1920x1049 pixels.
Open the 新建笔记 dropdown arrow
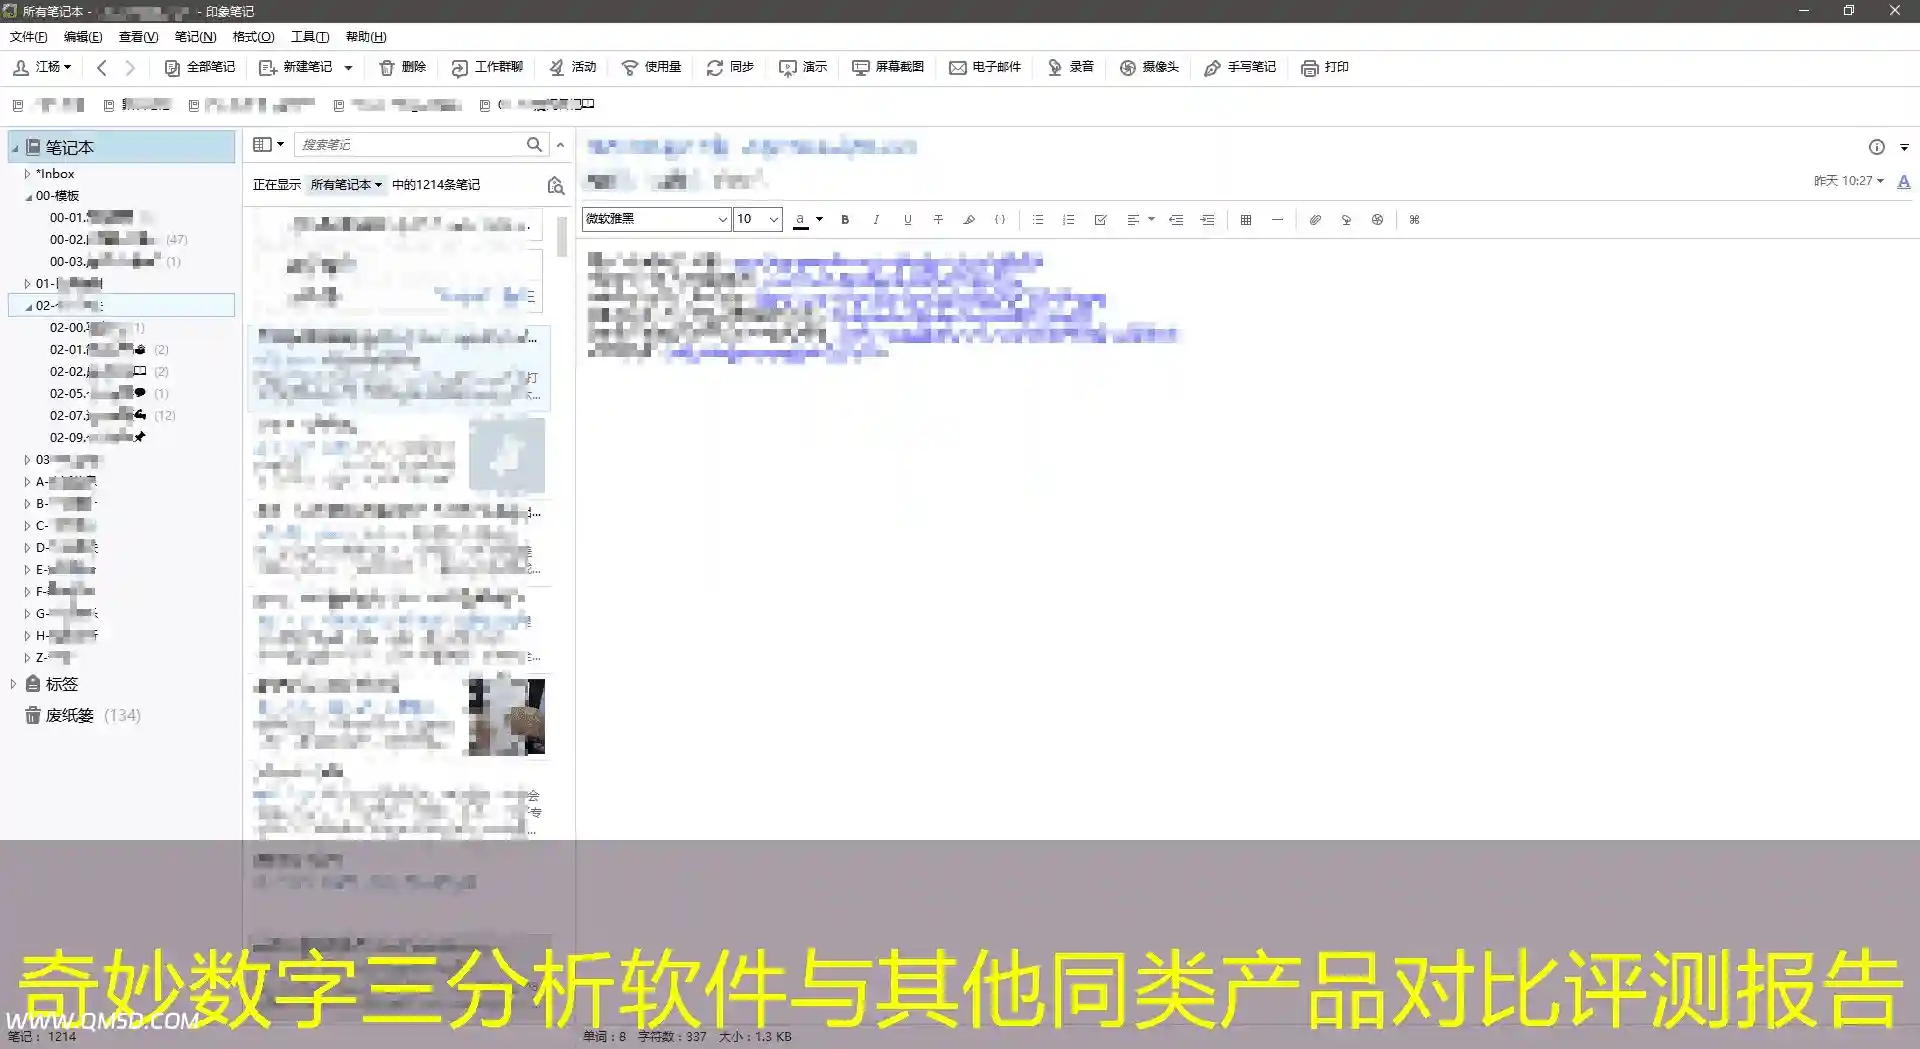click(x=348, y=67)
